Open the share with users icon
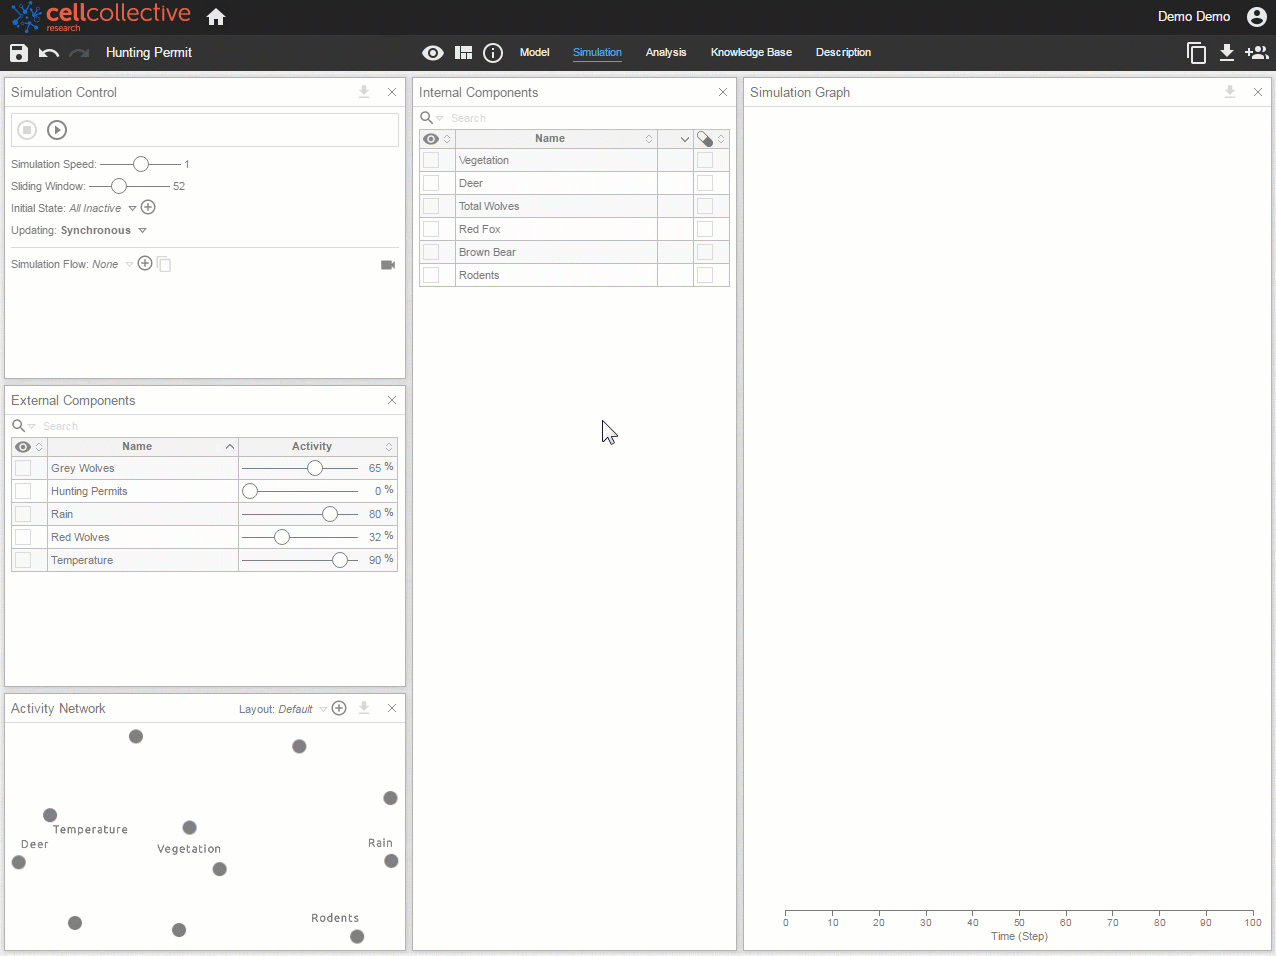This screenshot has width=1276, height=956. (x=1257, y=53)
